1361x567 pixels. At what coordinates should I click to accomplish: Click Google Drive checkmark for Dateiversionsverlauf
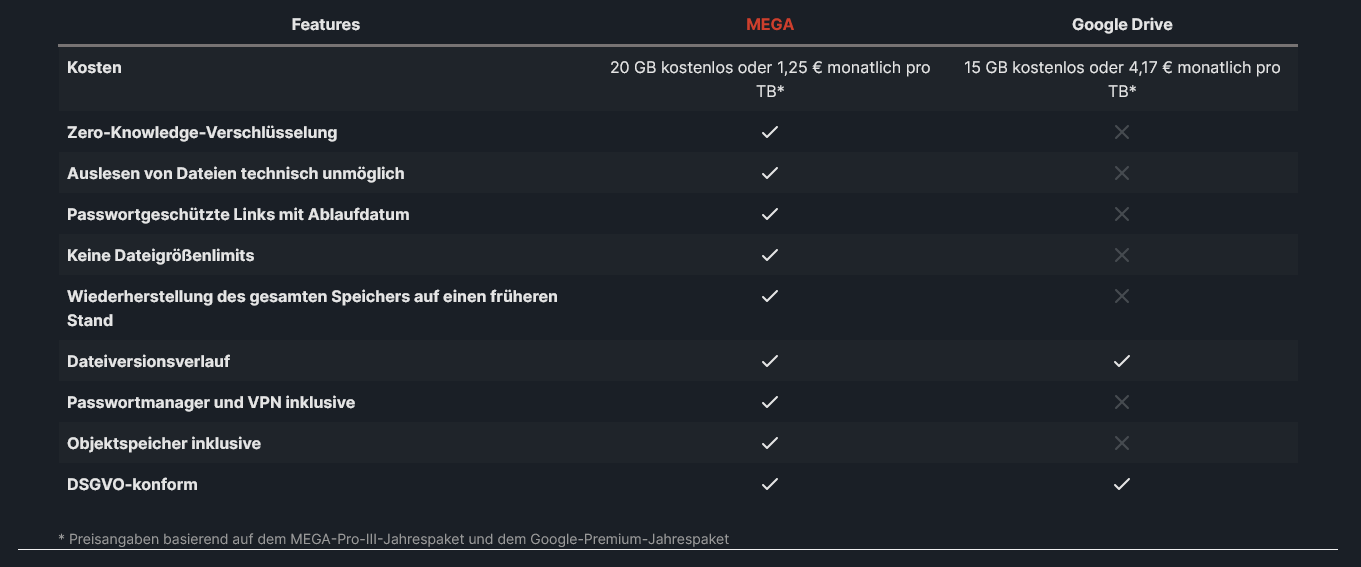point(1122,361)
